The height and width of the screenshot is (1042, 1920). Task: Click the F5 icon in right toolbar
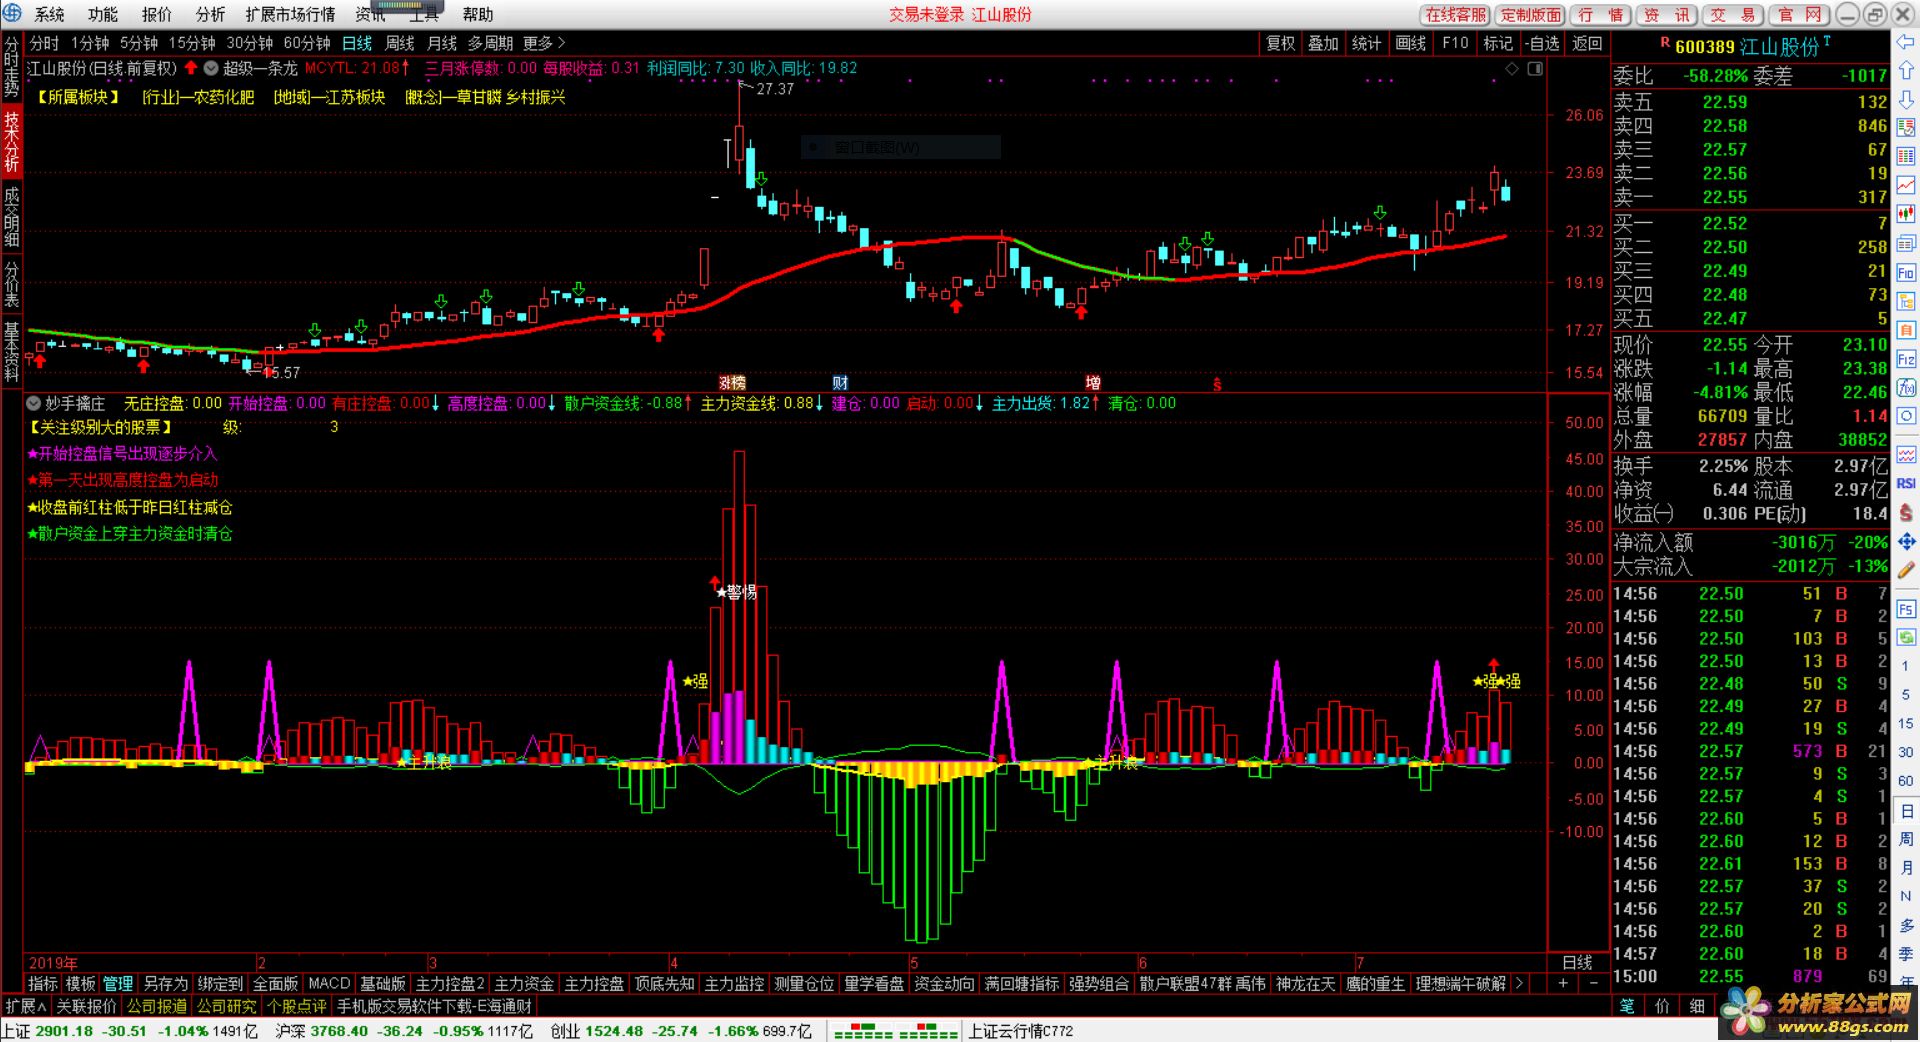[x=1906, y=608]
